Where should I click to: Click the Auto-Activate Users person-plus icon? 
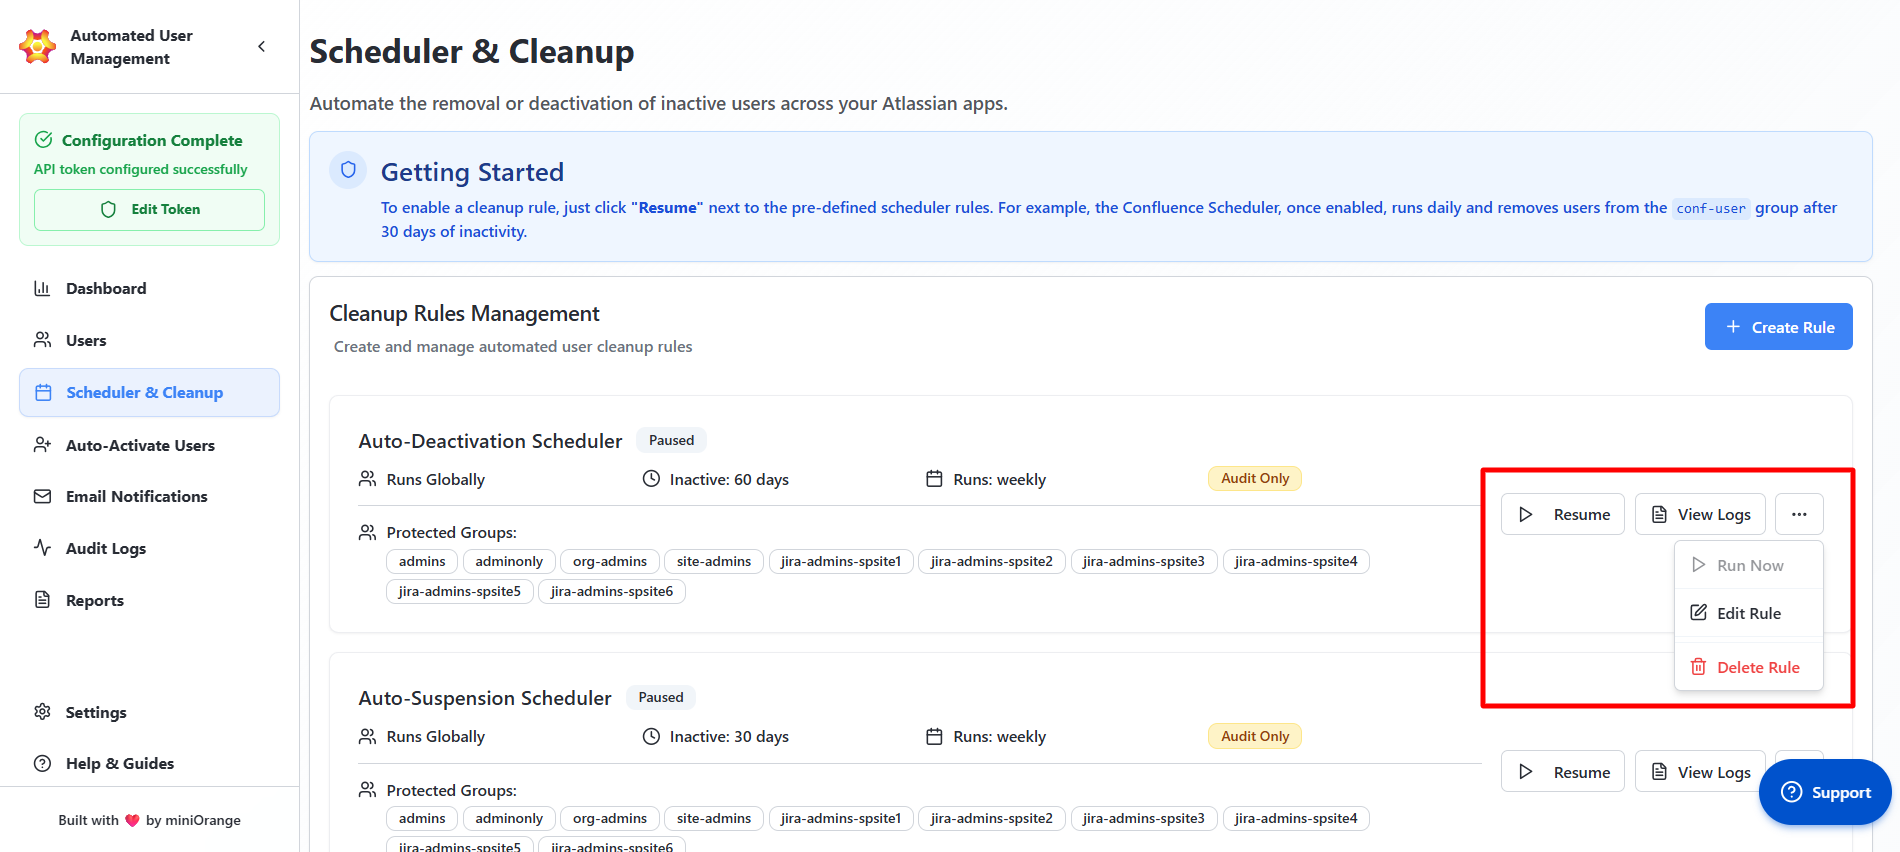(x=42, y=444)
